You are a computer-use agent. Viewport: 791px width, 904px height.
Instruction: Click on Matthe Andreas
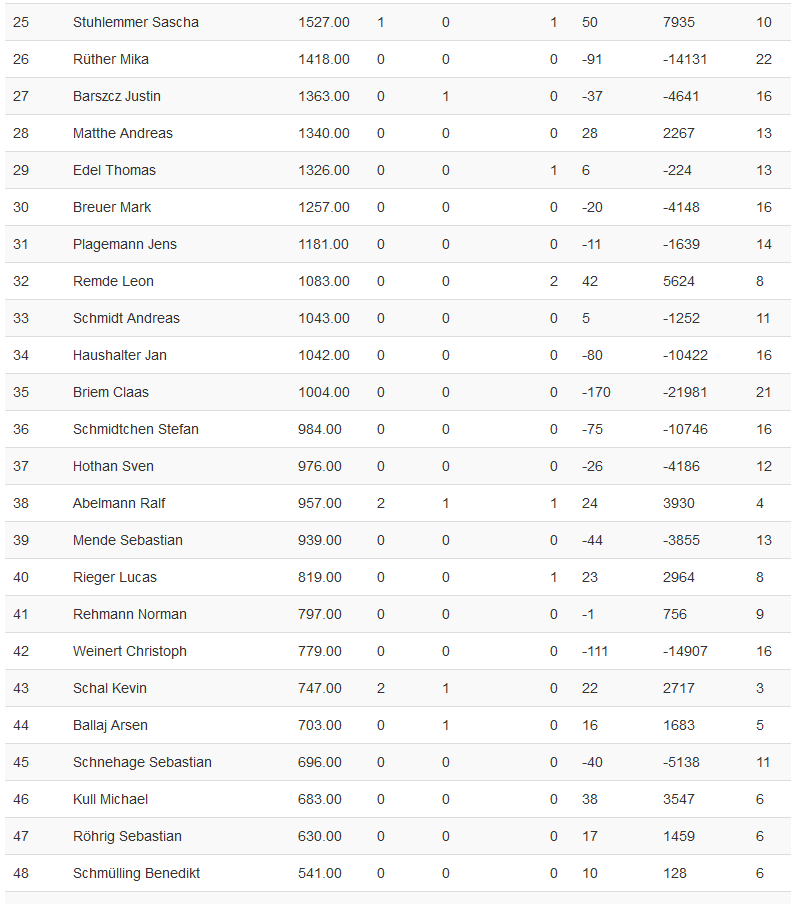122,133
